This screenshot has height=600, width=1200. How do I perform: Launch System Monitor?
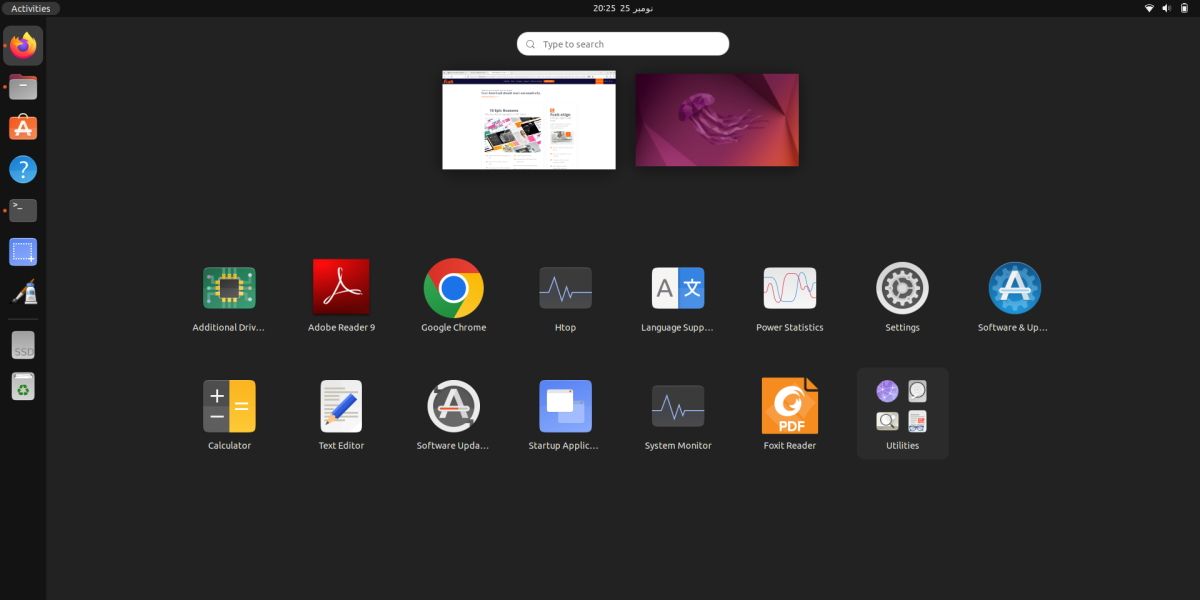678,406
